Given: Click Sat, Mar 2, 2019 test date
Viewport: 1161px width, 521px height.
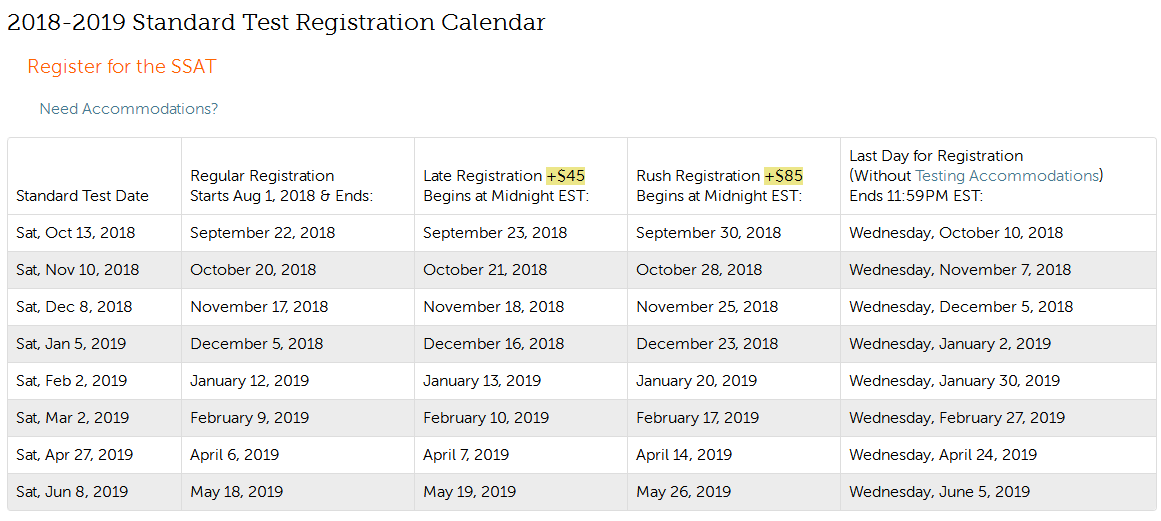Looking at the screenshot, I should click(73, 418).
